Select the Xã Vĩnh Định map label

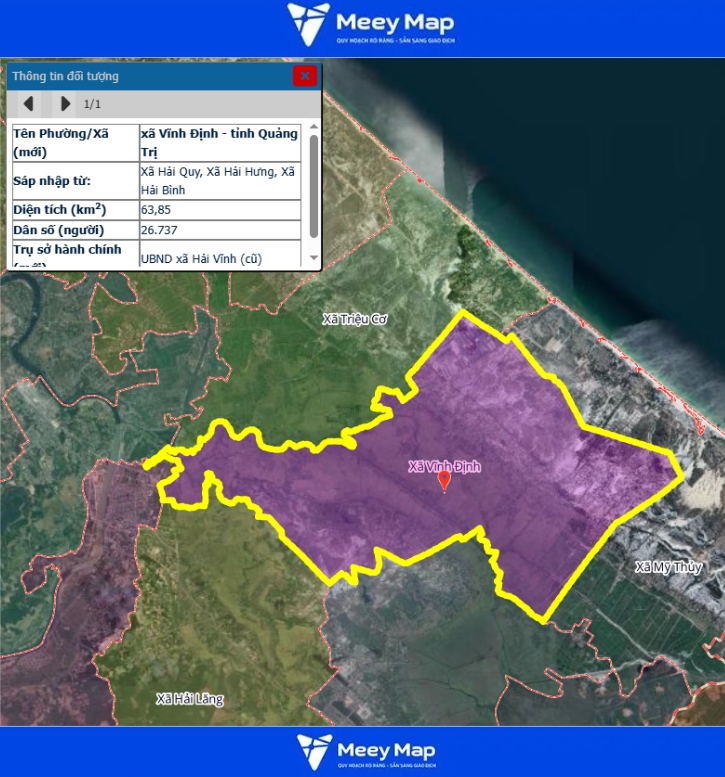click(445, 466)
